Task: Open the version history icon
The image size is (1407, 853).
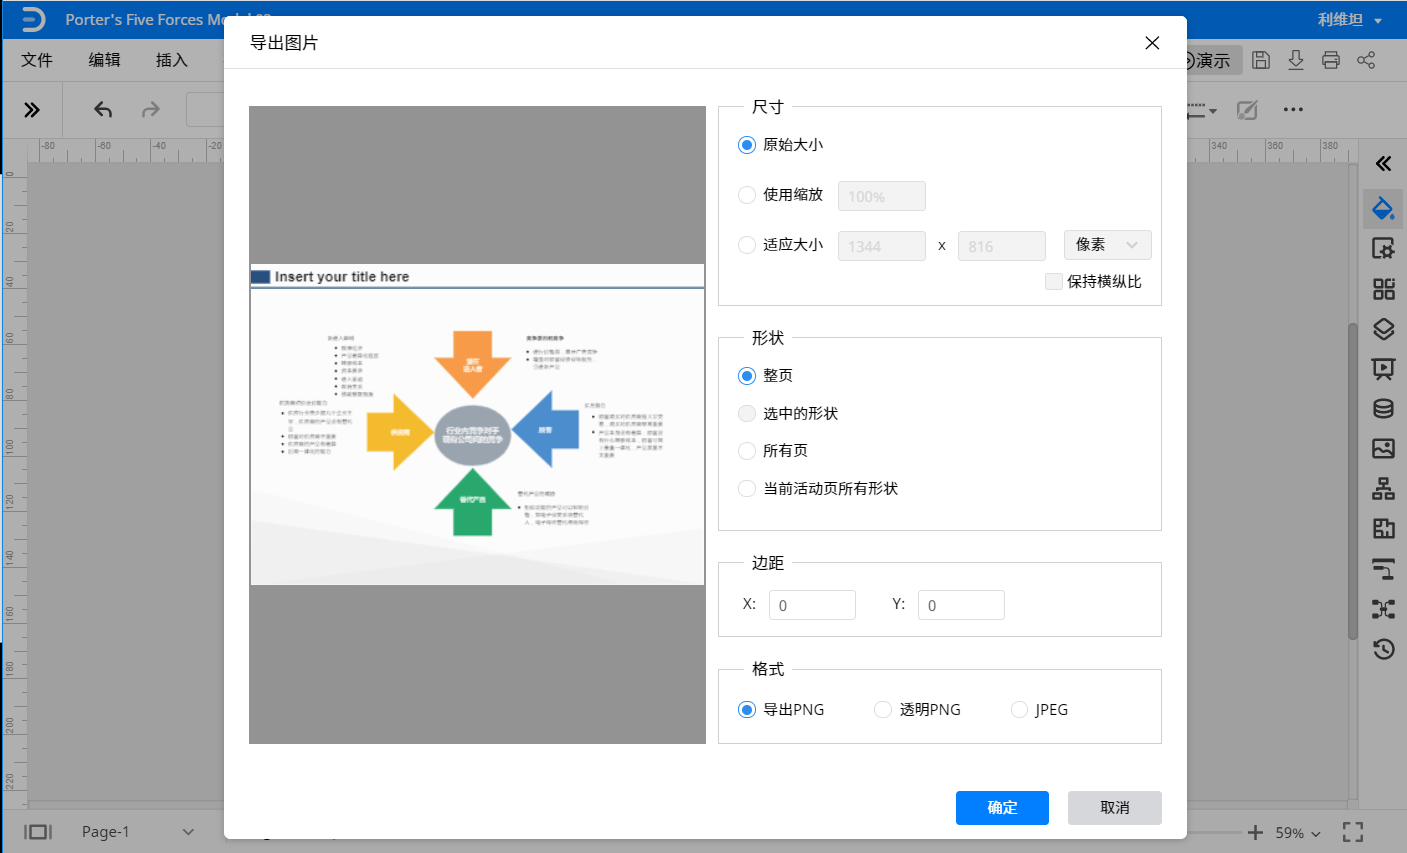Action: click(1384, 649)
